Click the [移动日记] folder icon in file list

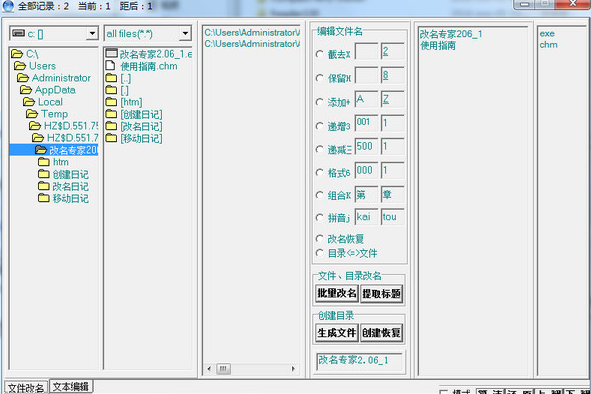111,138
